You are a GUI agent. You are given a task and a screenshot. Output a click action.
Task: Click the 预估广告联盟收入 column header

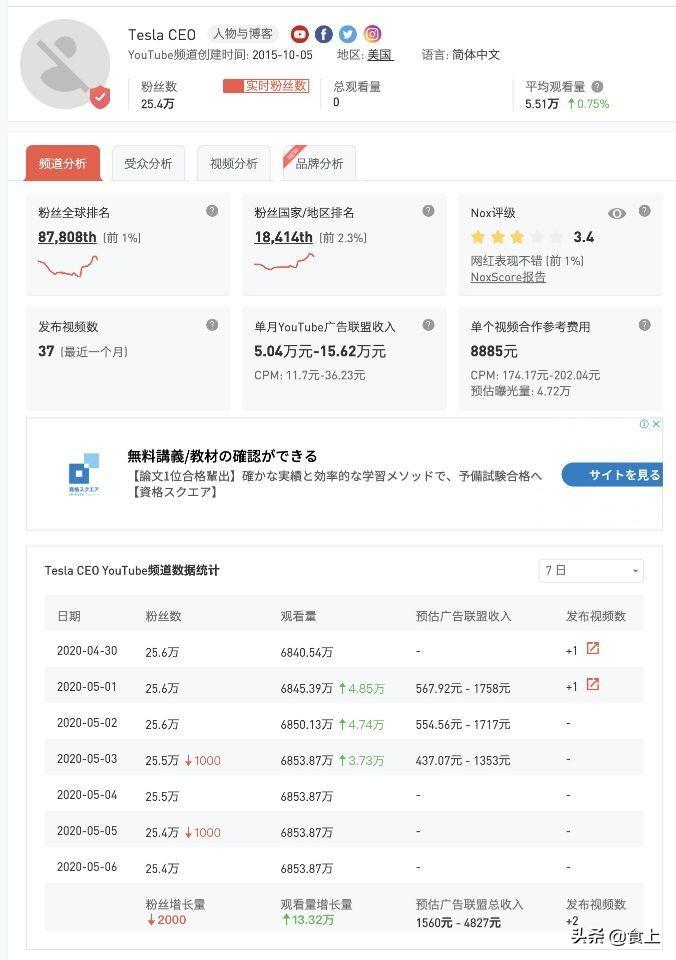pyautogui.click(x=464, y=616)
